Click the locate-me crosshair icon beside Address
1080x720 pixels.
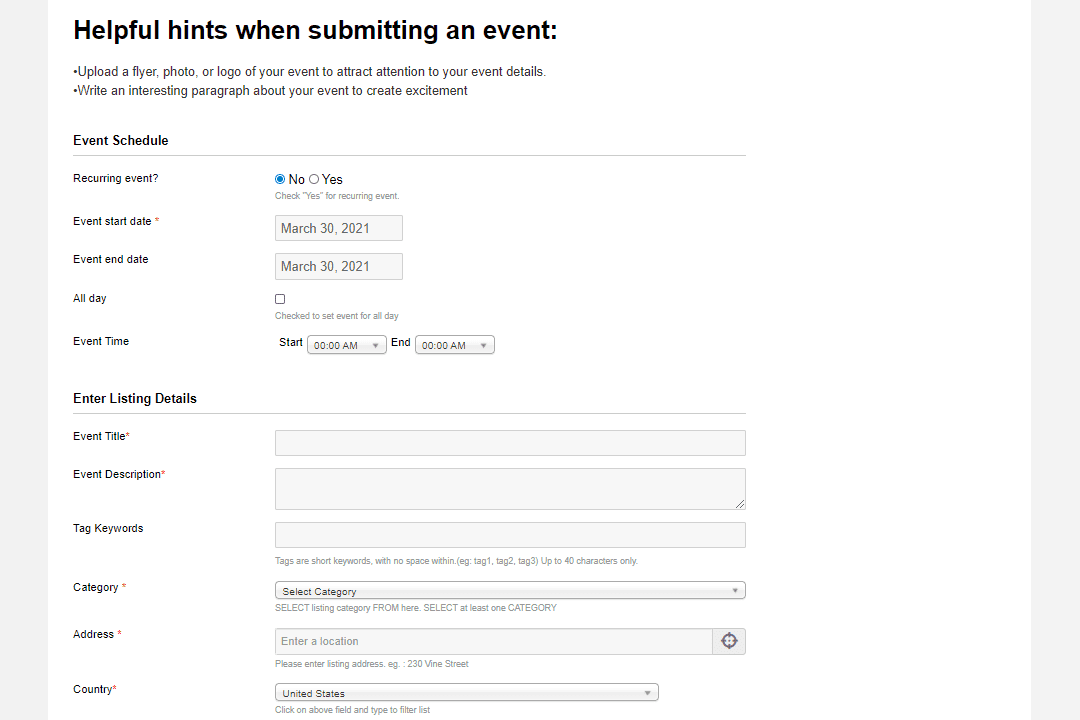coord(729,641)
